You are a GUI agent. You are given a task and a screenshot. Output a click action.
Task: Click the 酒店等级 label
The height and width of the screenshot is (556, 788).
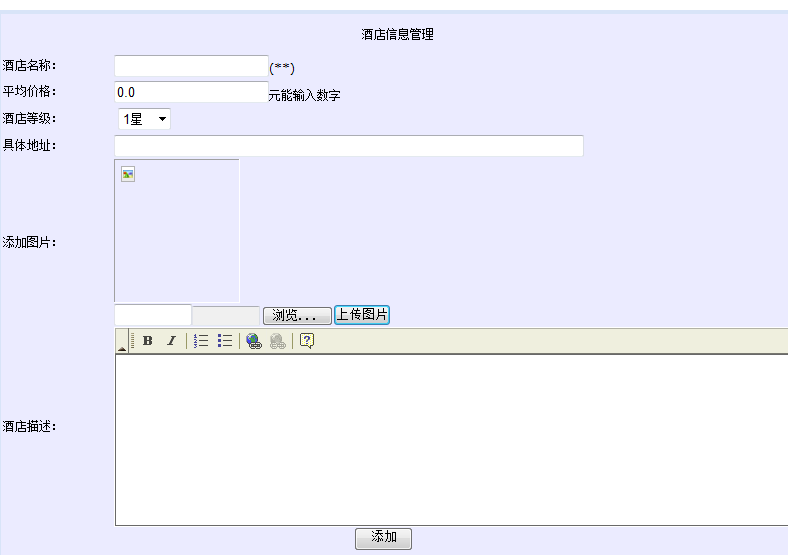point(29,119)
